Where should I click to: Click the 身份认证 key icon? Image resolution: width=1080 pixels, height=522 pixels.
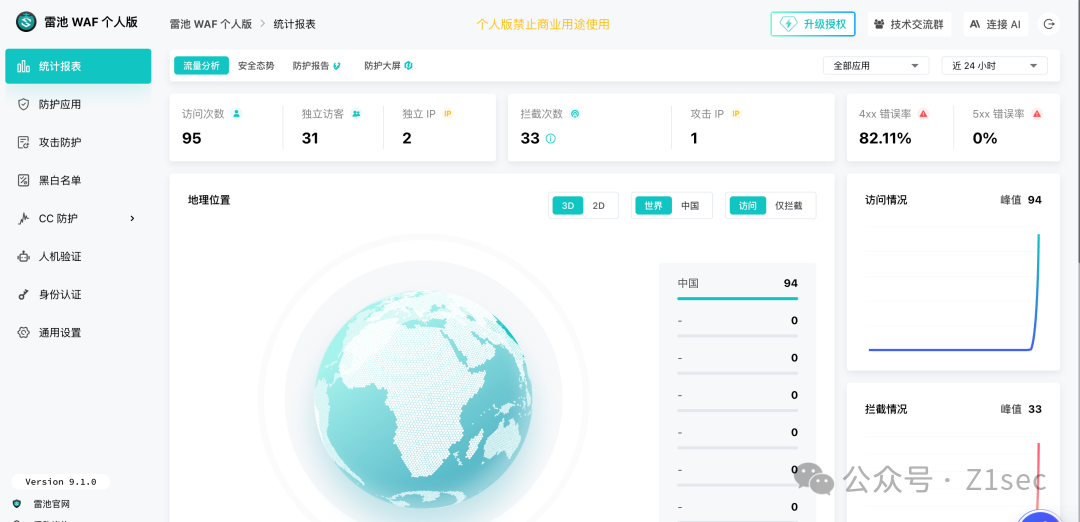point(23,295)
